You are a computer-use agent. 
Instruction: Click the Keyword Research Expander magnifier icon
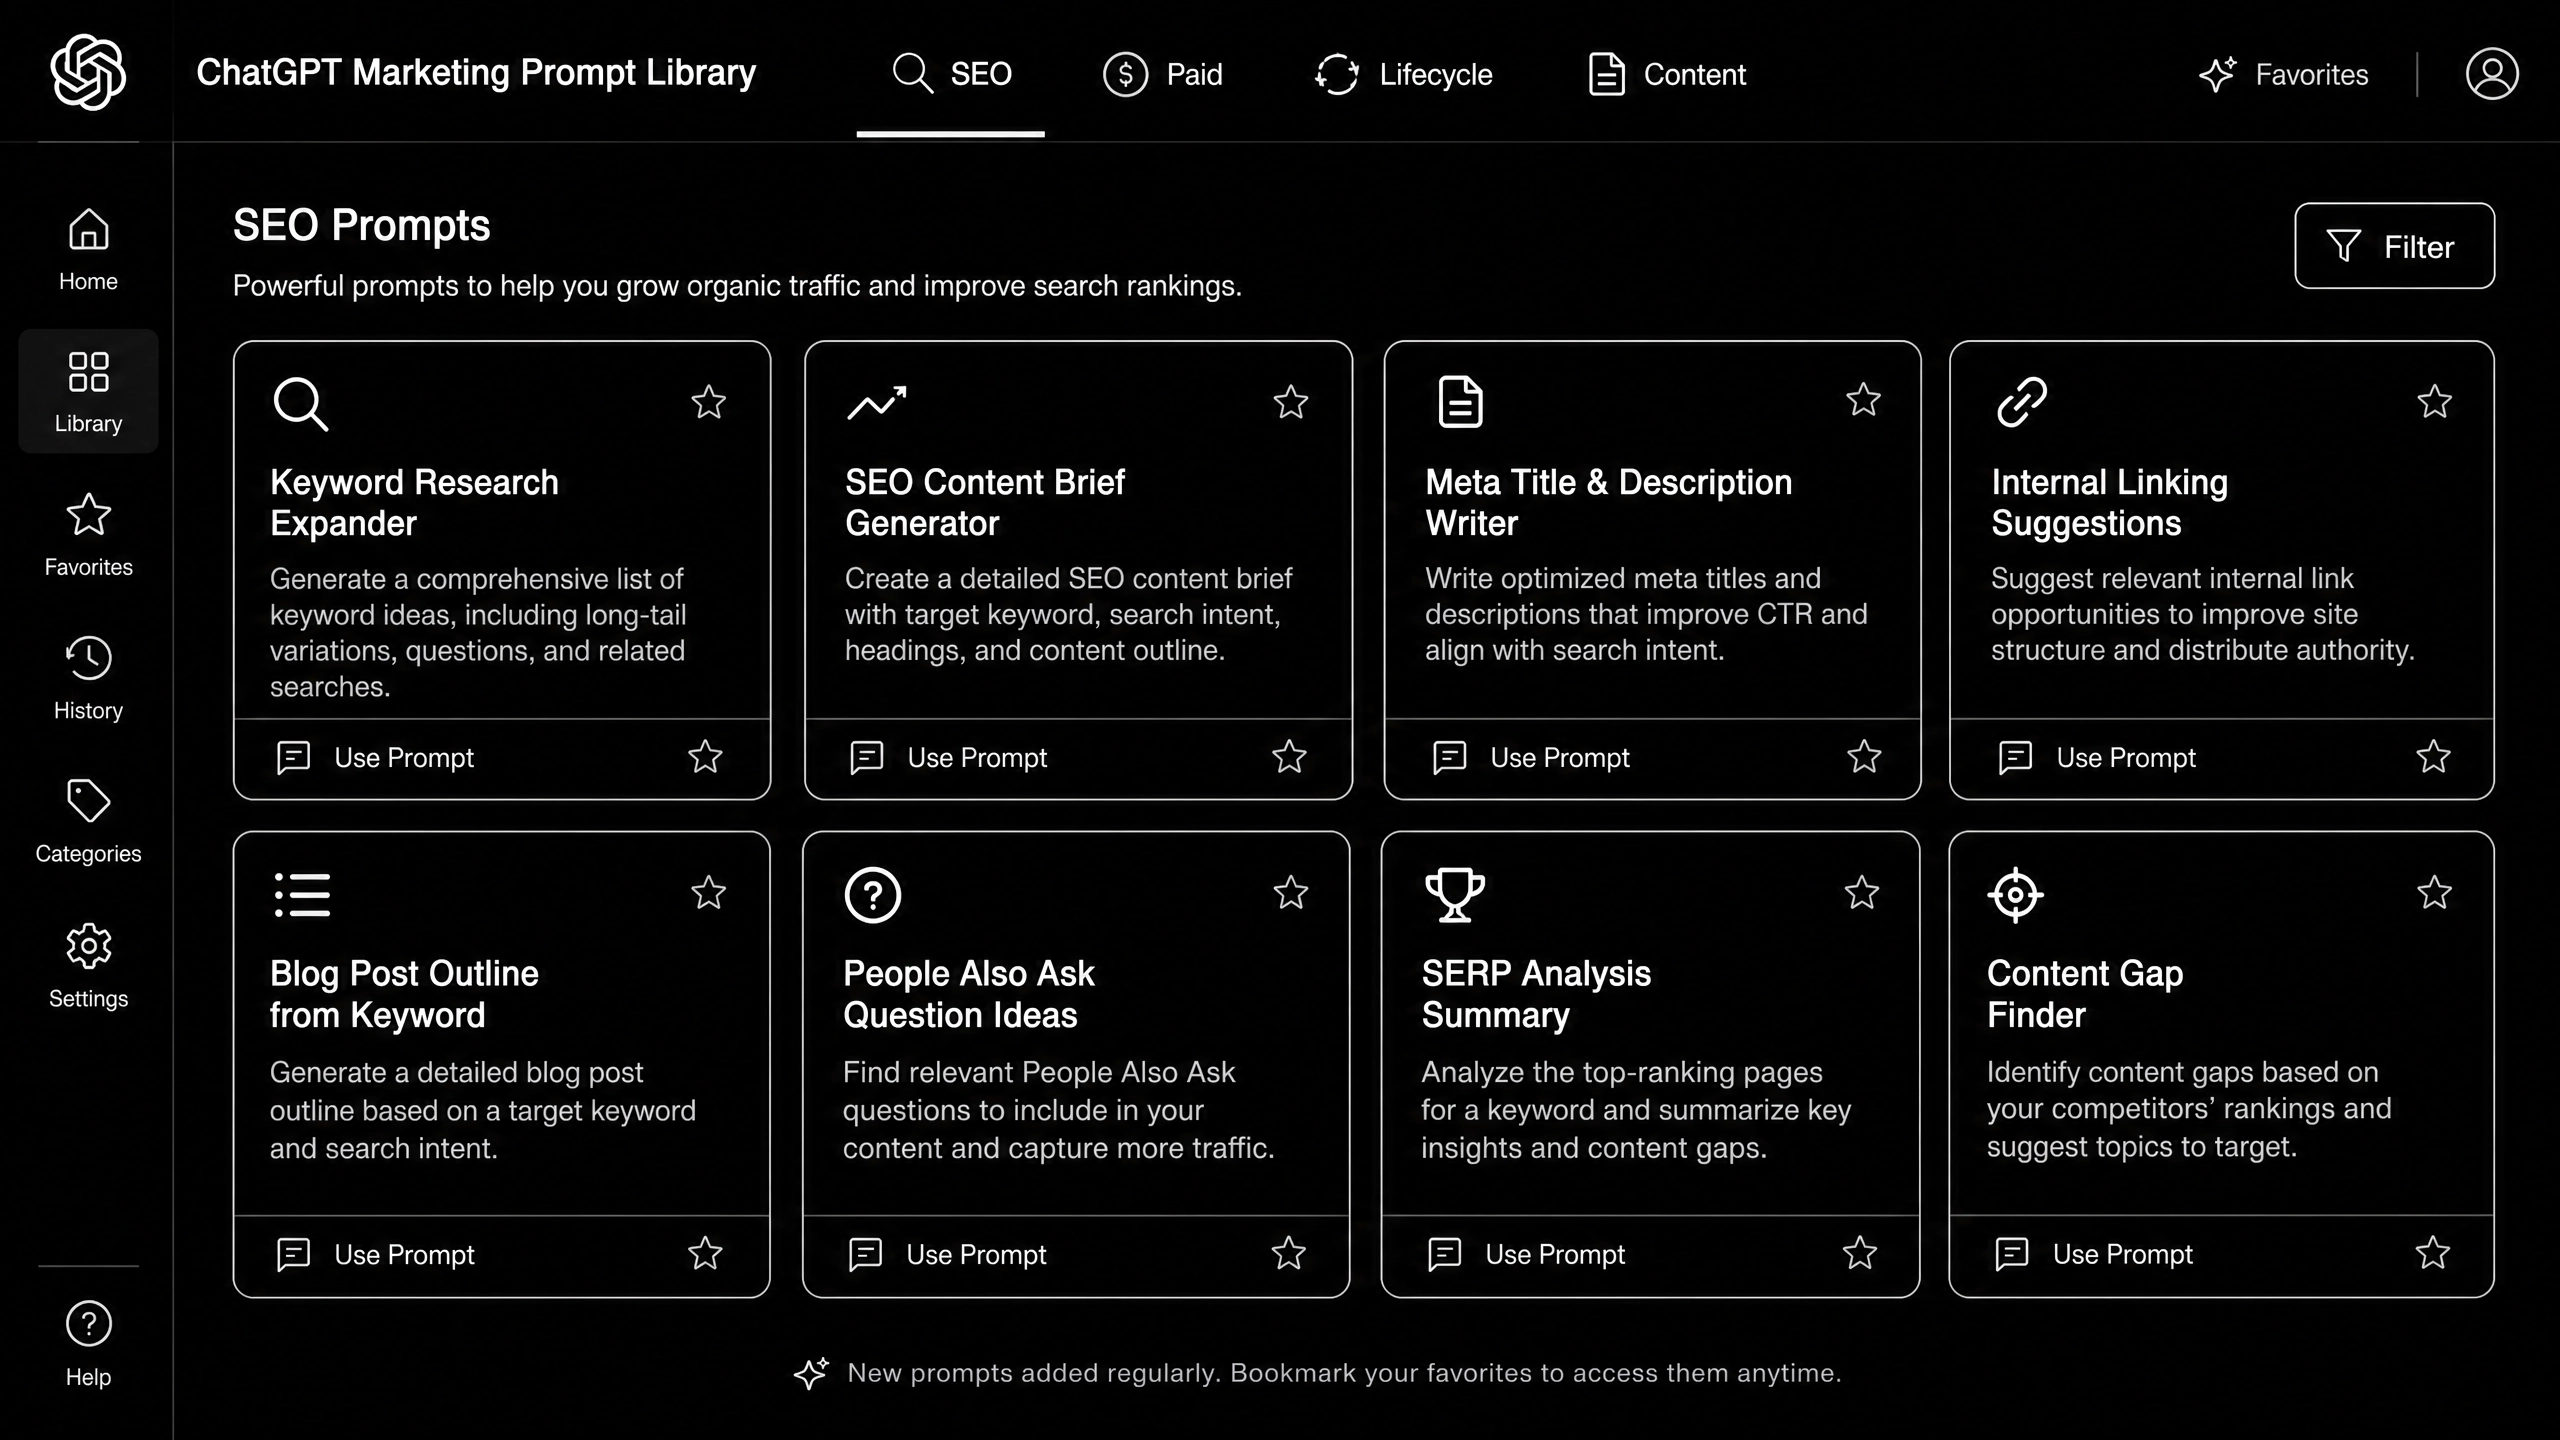click(x=300, y=404)
